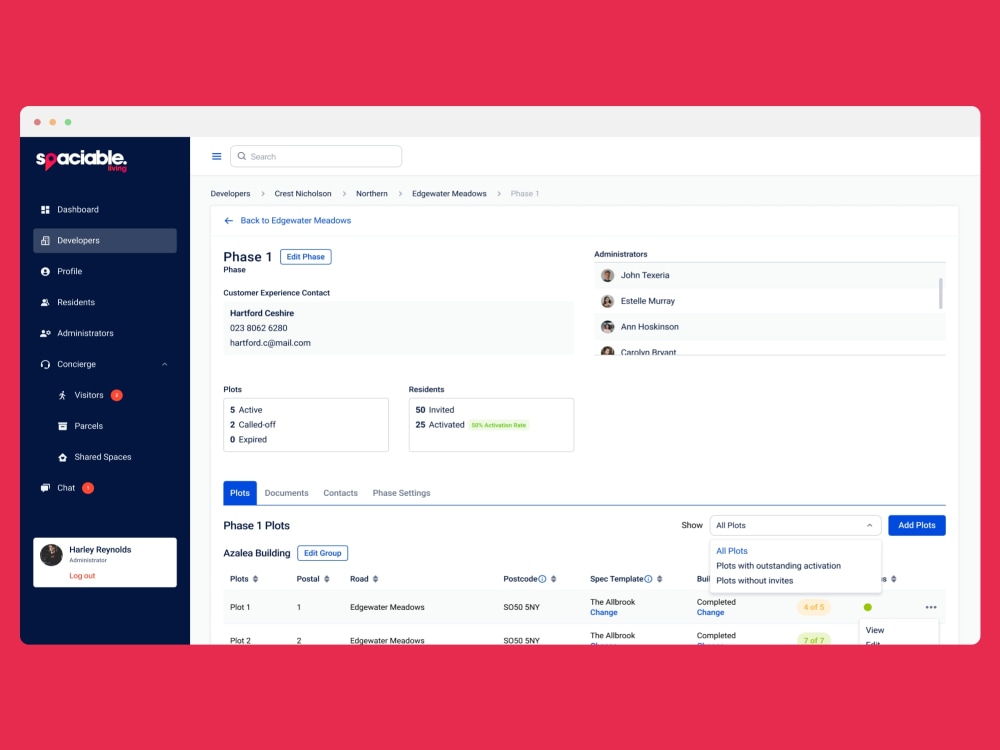This screenshot has height=750, width=1000.
Task: Click the Add Plots button
Action: tap(916, 525)
